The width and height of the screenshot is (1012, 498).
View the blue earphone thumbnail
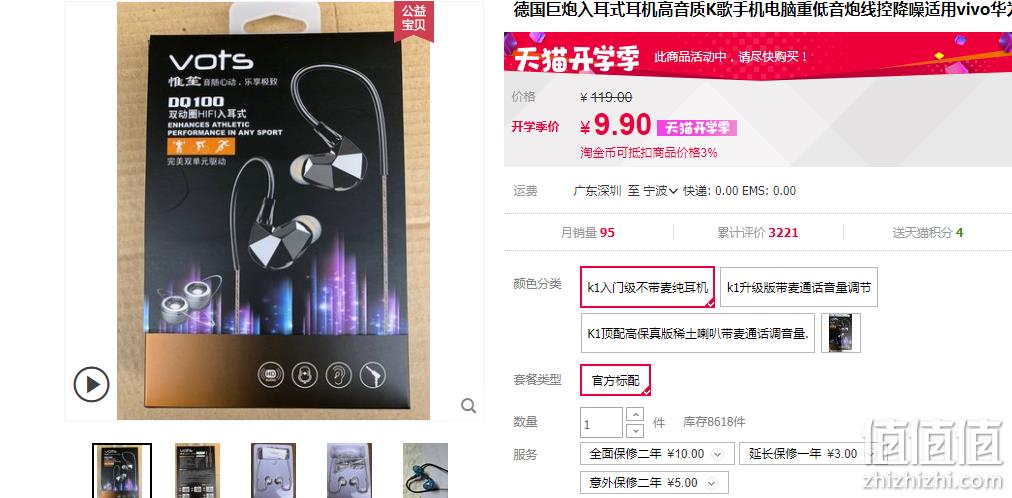click(425, 470)
